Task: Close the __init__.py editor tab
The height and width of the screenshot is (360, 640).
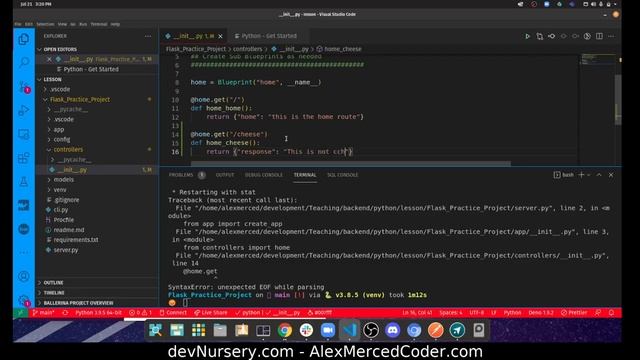Action: (220, 36)
